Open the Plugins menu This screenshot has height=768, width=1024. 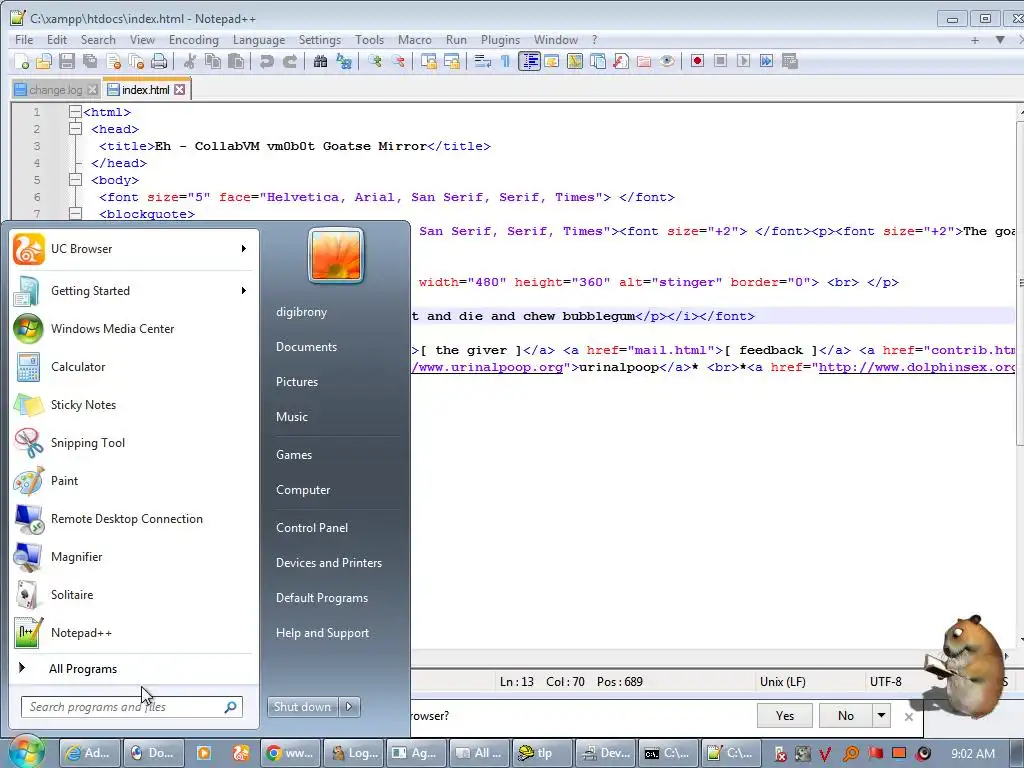pyautogui.click(x=500, y=40)
